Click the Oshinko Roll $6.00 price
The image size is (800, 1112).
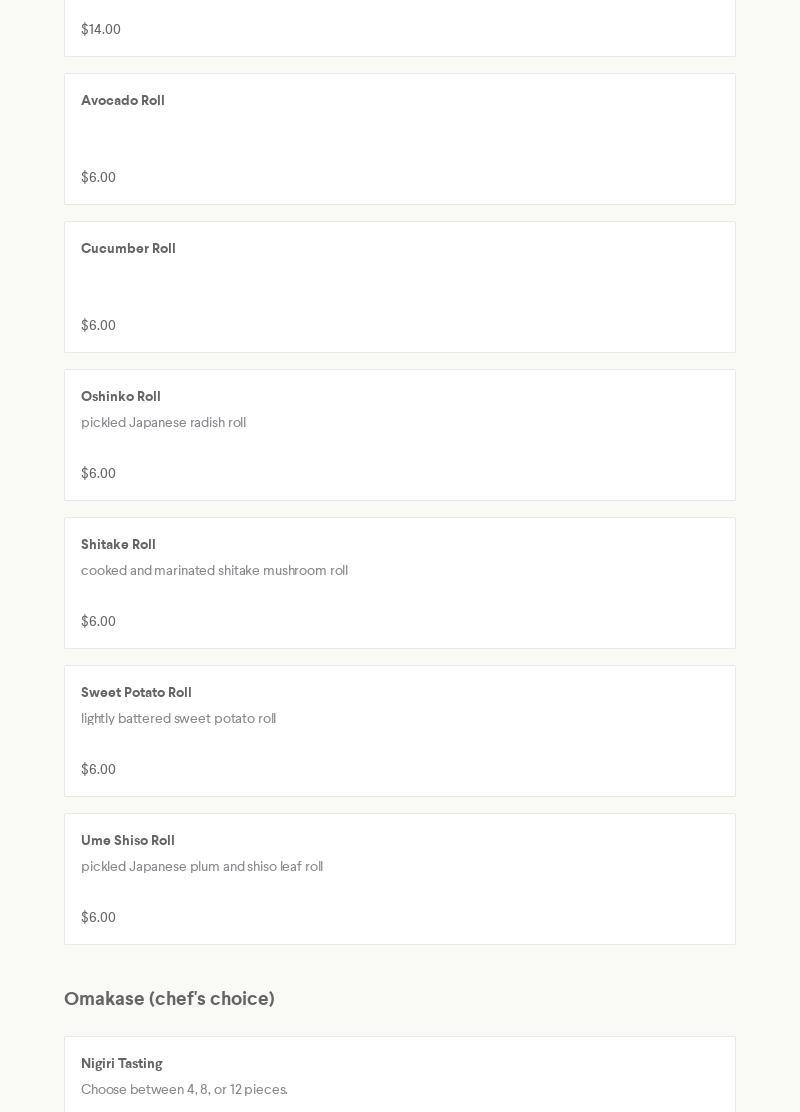tap(98, 473)
